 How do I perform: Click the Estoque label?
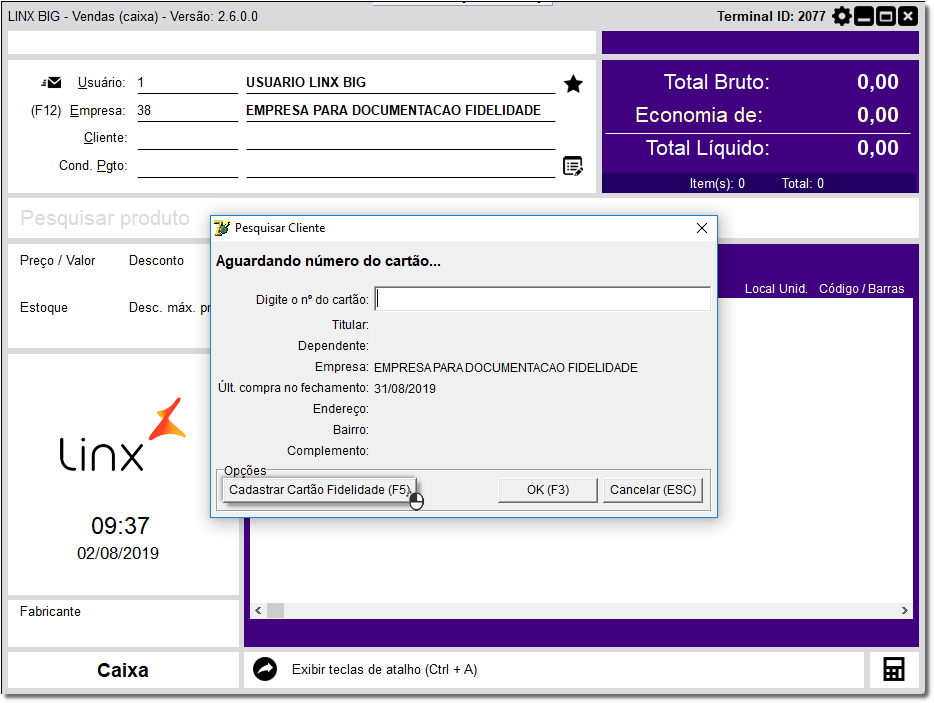pos(43,307)
